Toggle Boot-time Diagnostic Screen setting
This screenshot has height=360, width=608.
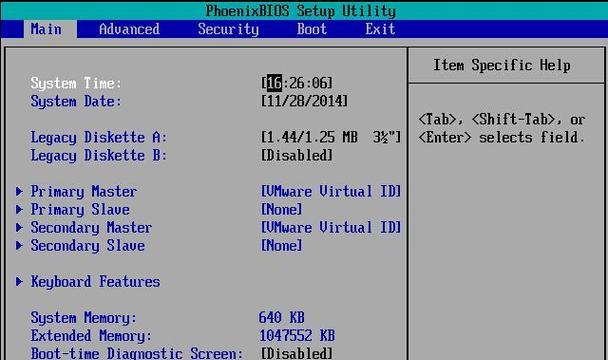click(x=297, y=353)
